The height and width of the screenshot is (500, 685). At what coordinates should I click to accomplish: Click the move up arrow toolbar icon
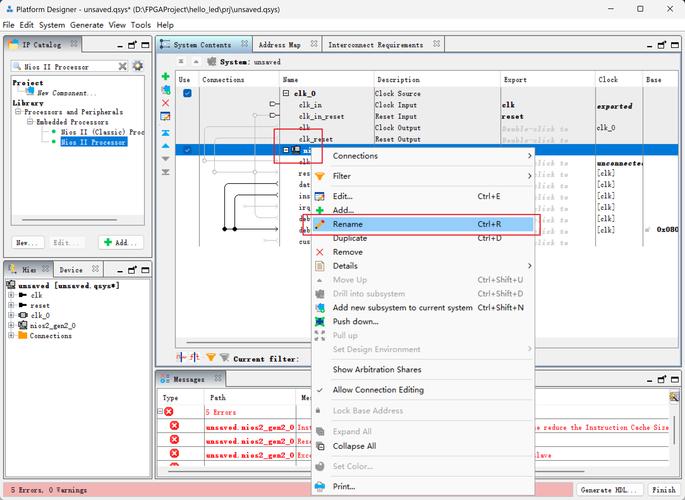pos(166,146)
